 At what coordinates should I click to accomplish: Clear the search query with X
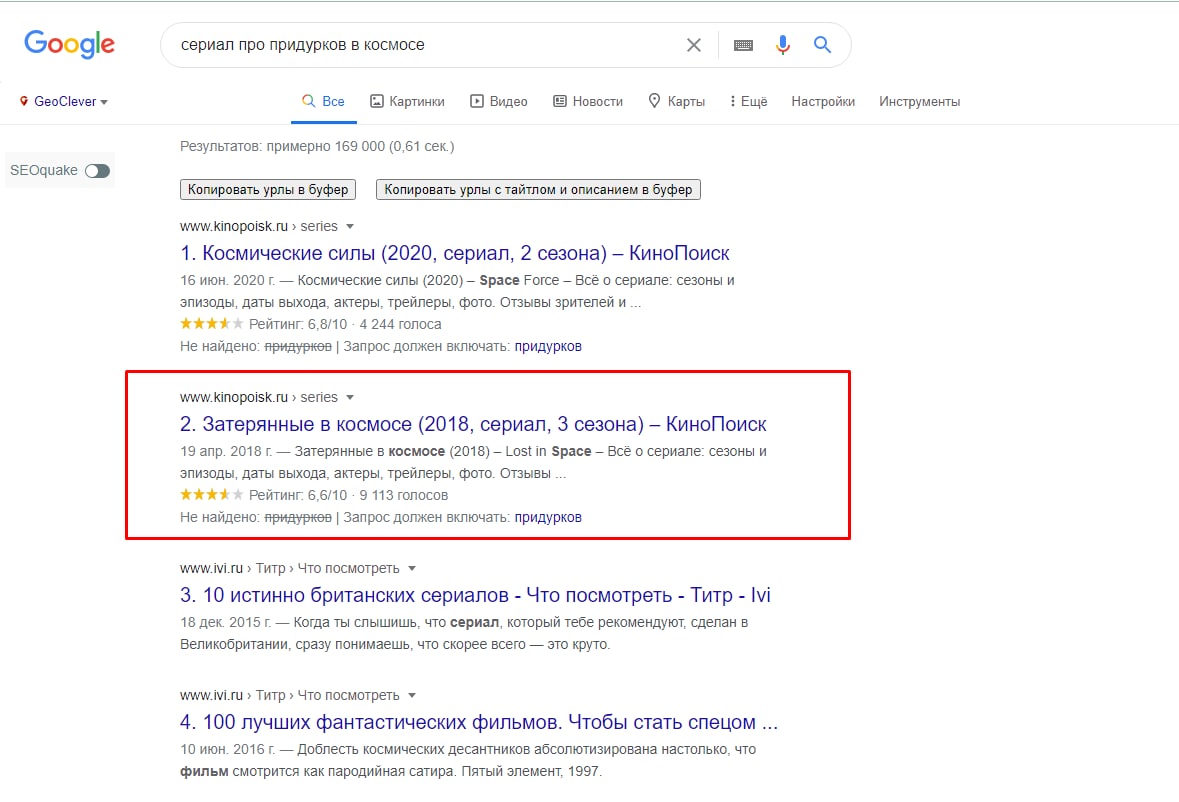click(x=693, y=45)
